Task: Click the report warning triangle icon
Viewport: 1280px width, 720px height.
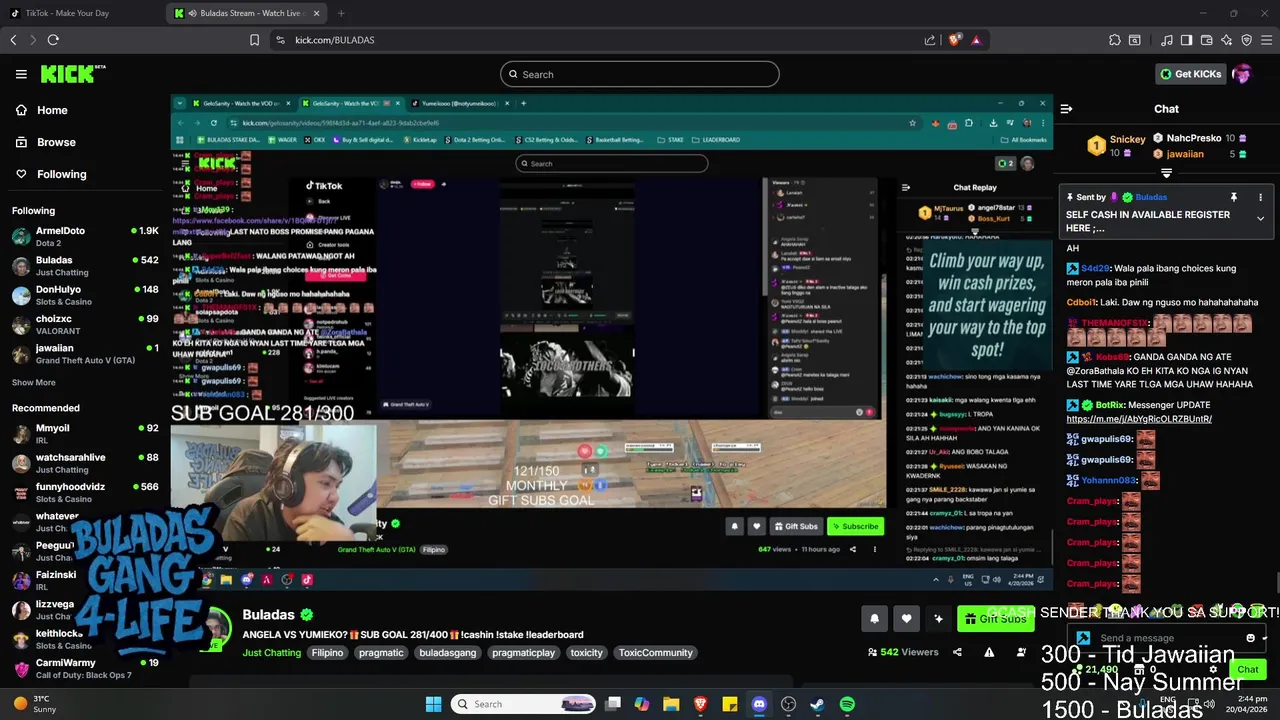Action: [989, 652]
